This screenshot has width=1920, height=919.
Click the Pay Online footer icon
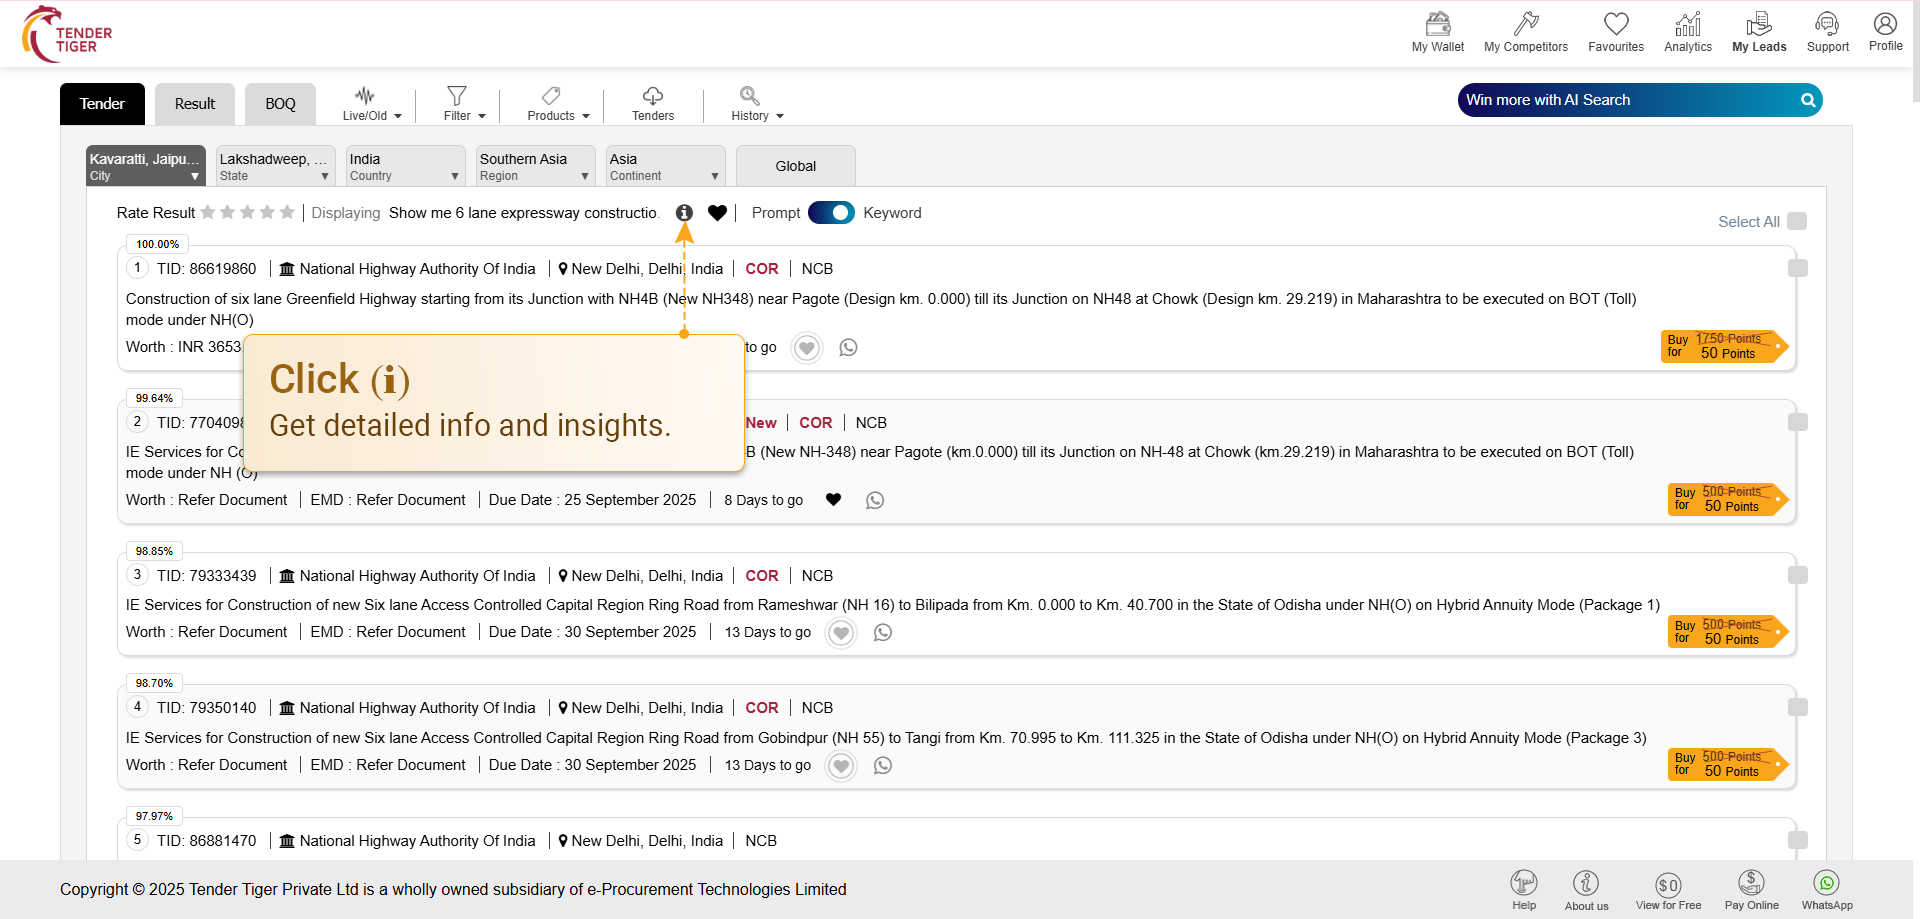1751,883
